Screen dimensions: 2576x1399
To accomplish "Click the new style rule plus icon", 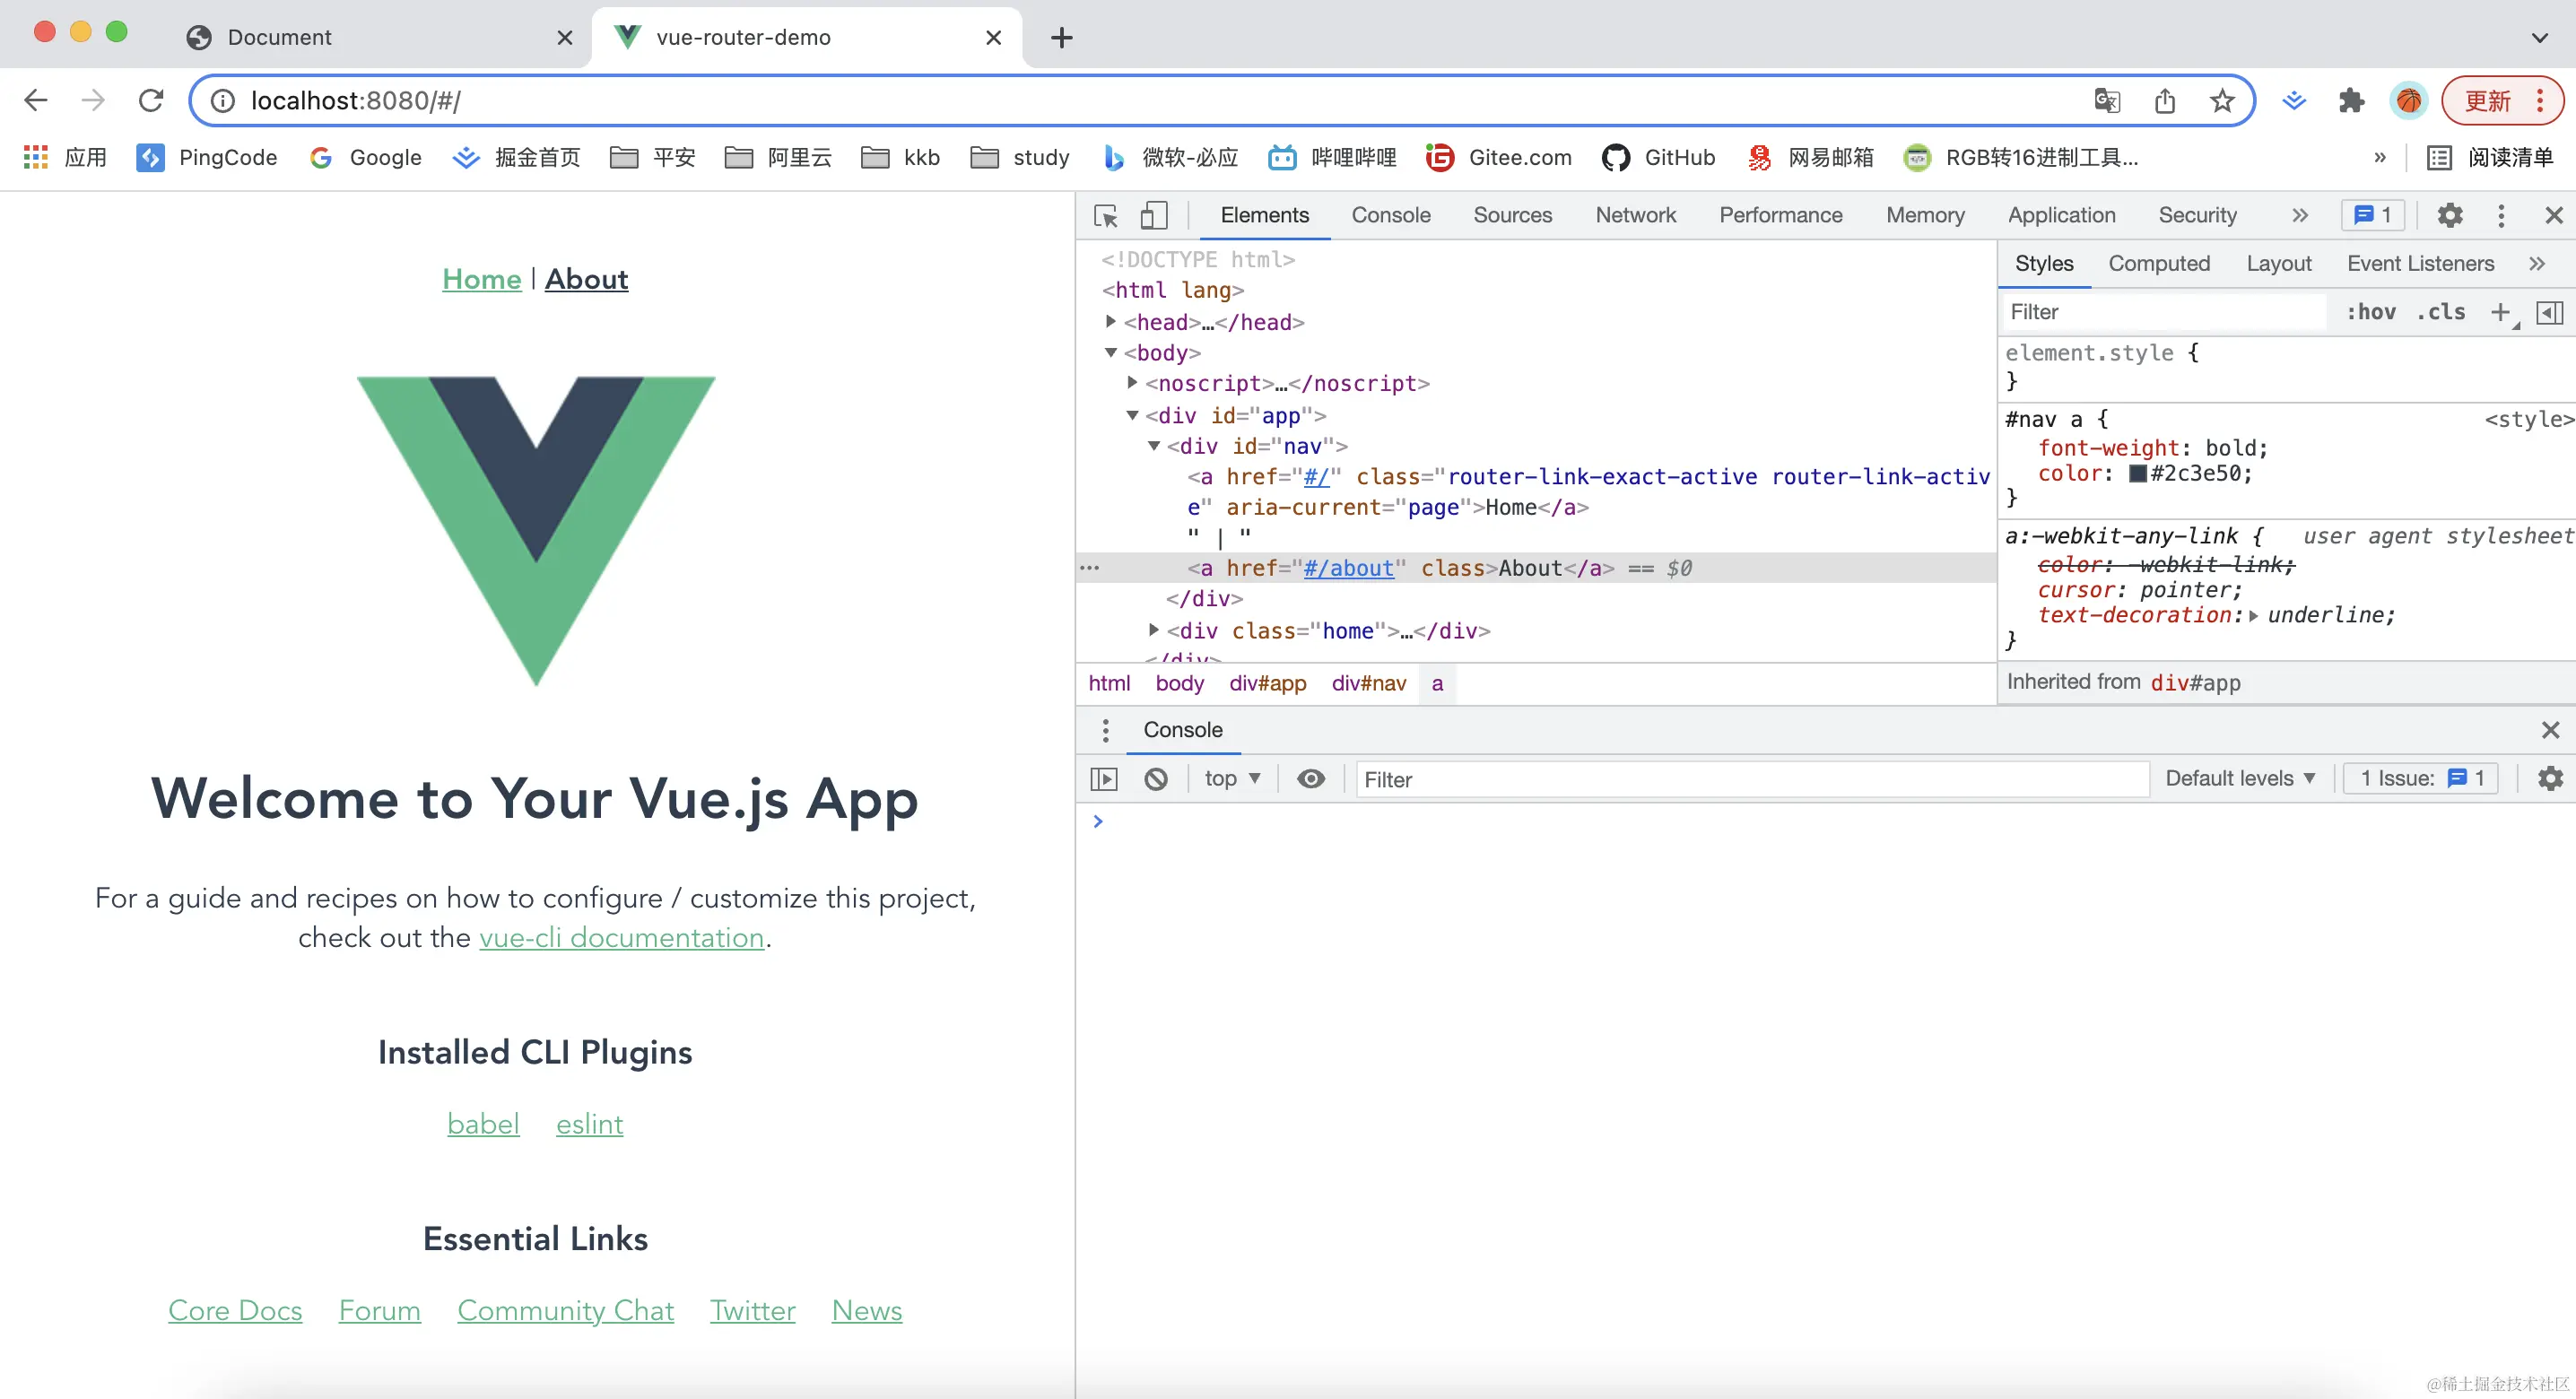I will pyautogui.click(x=2500, y=312).
